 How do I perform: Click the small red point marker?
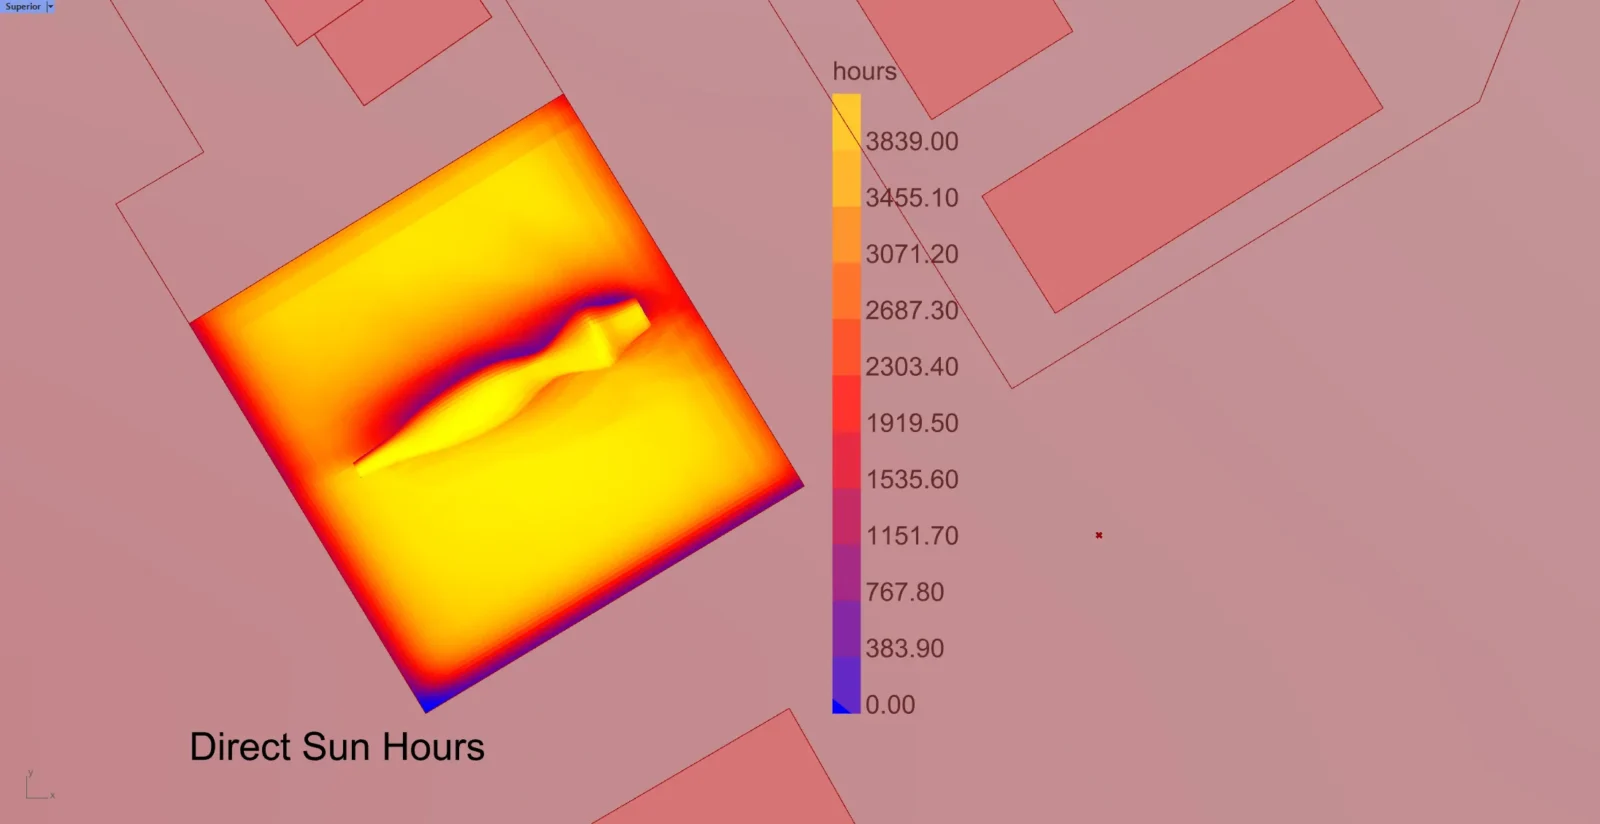click(x=1099, y=535)
